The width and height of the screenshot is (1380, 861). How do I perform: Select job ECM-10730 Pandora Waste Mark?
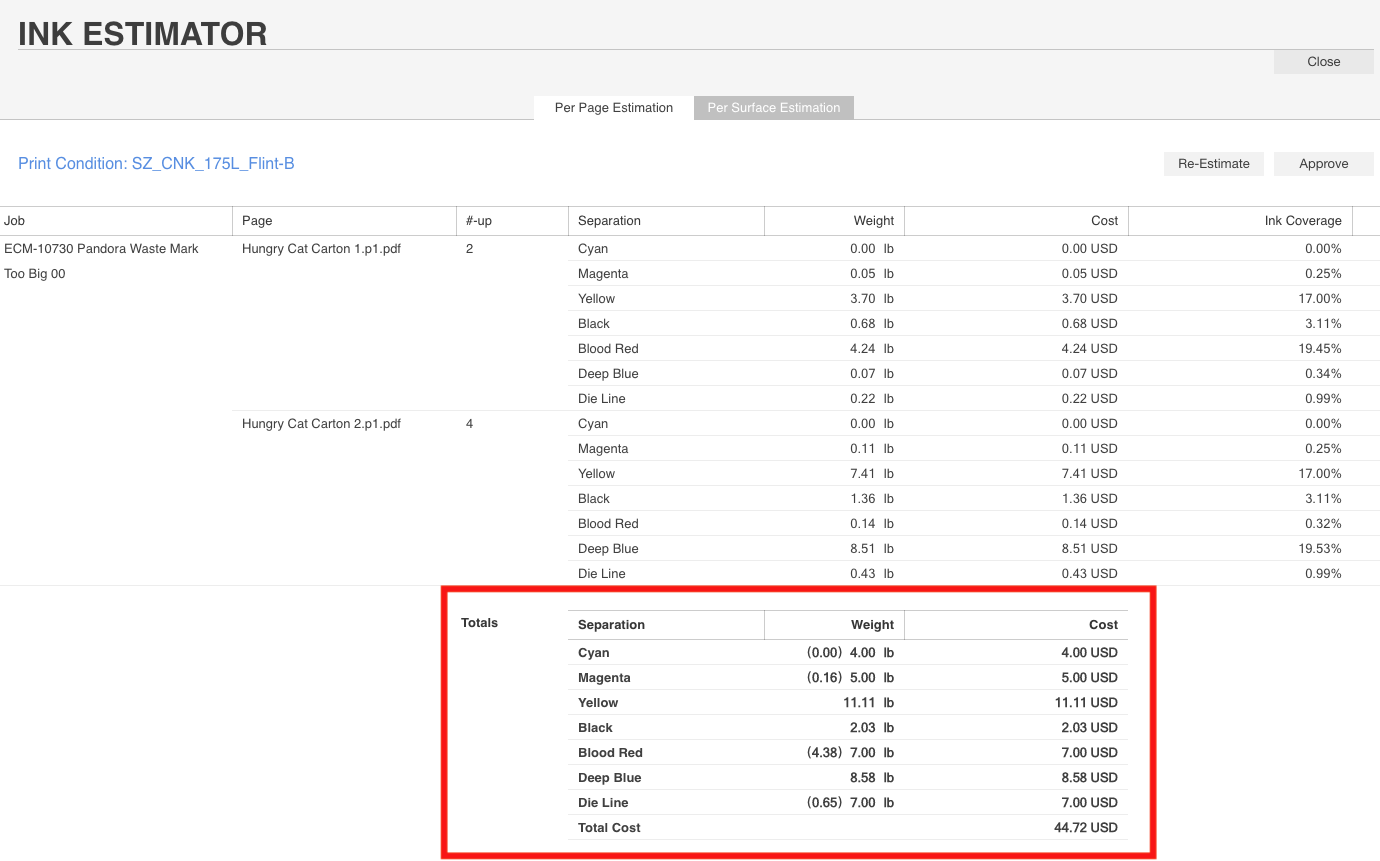(x=101, y=249)
